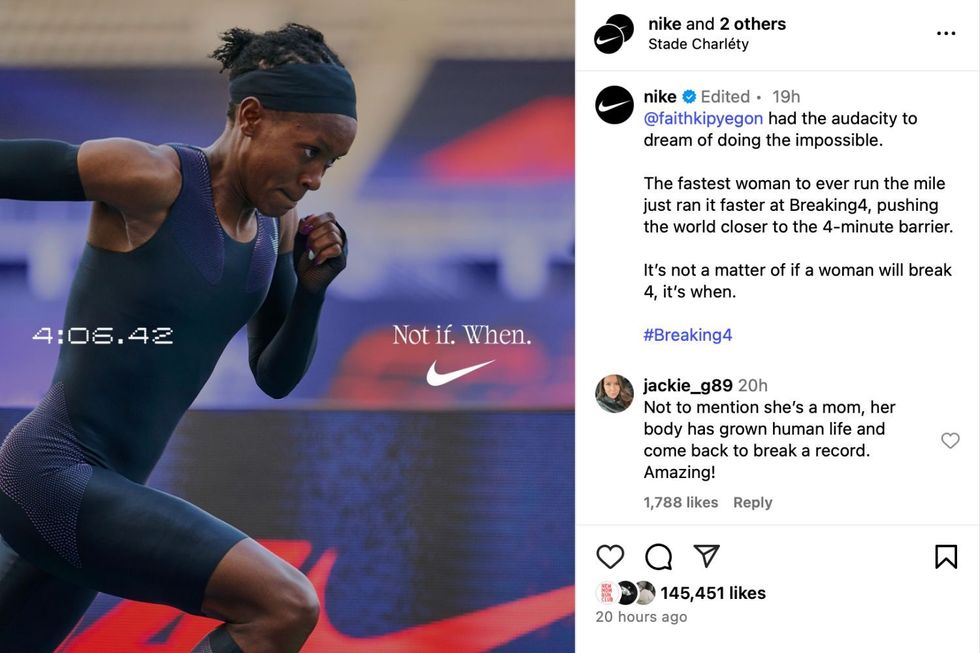Open jackie_g89 username link
Screen dimensions: 980x653
coord(688,386)
